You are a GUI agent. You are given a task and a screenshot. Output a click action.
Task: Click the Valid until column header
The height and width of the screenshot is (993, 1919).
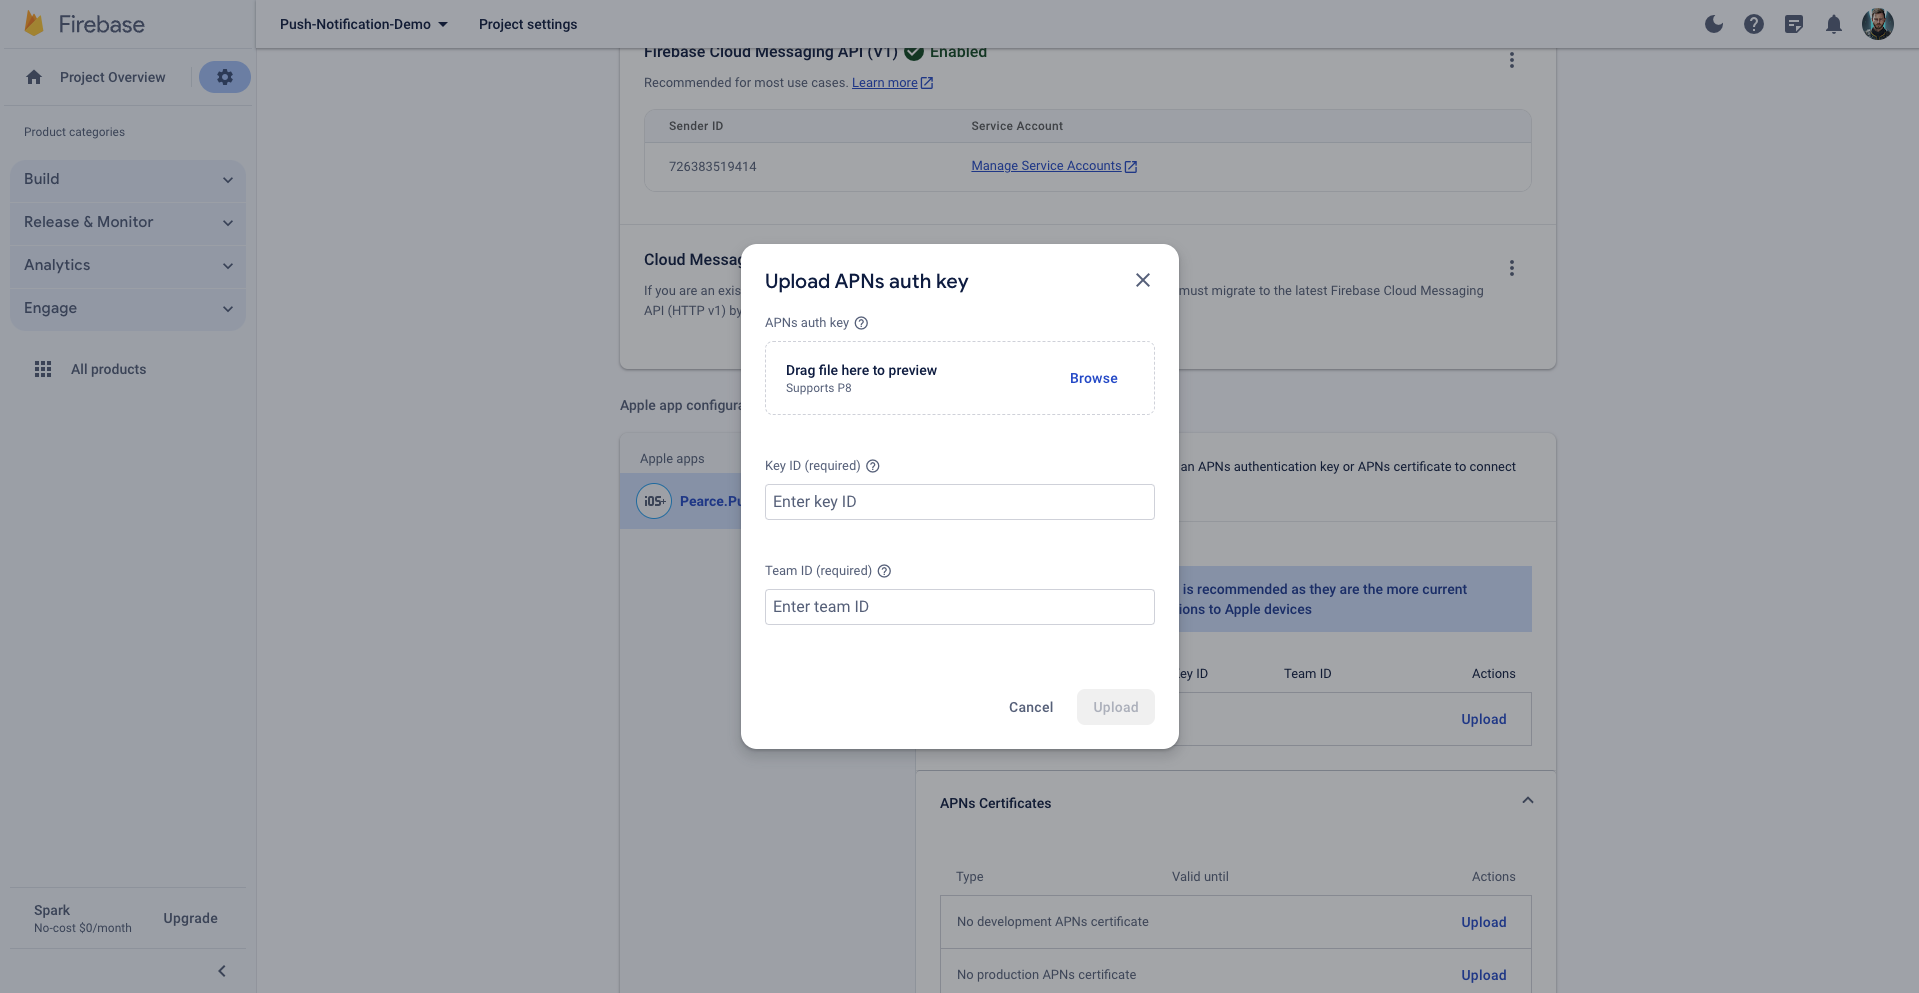1200,877
